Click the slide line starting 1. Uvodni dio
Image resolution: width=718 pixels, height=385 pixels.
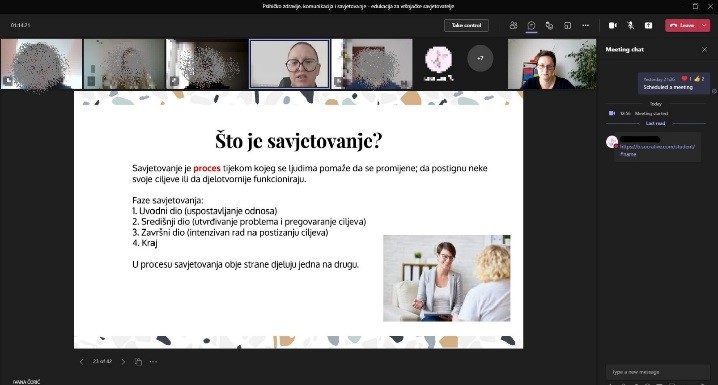(205, 211)
